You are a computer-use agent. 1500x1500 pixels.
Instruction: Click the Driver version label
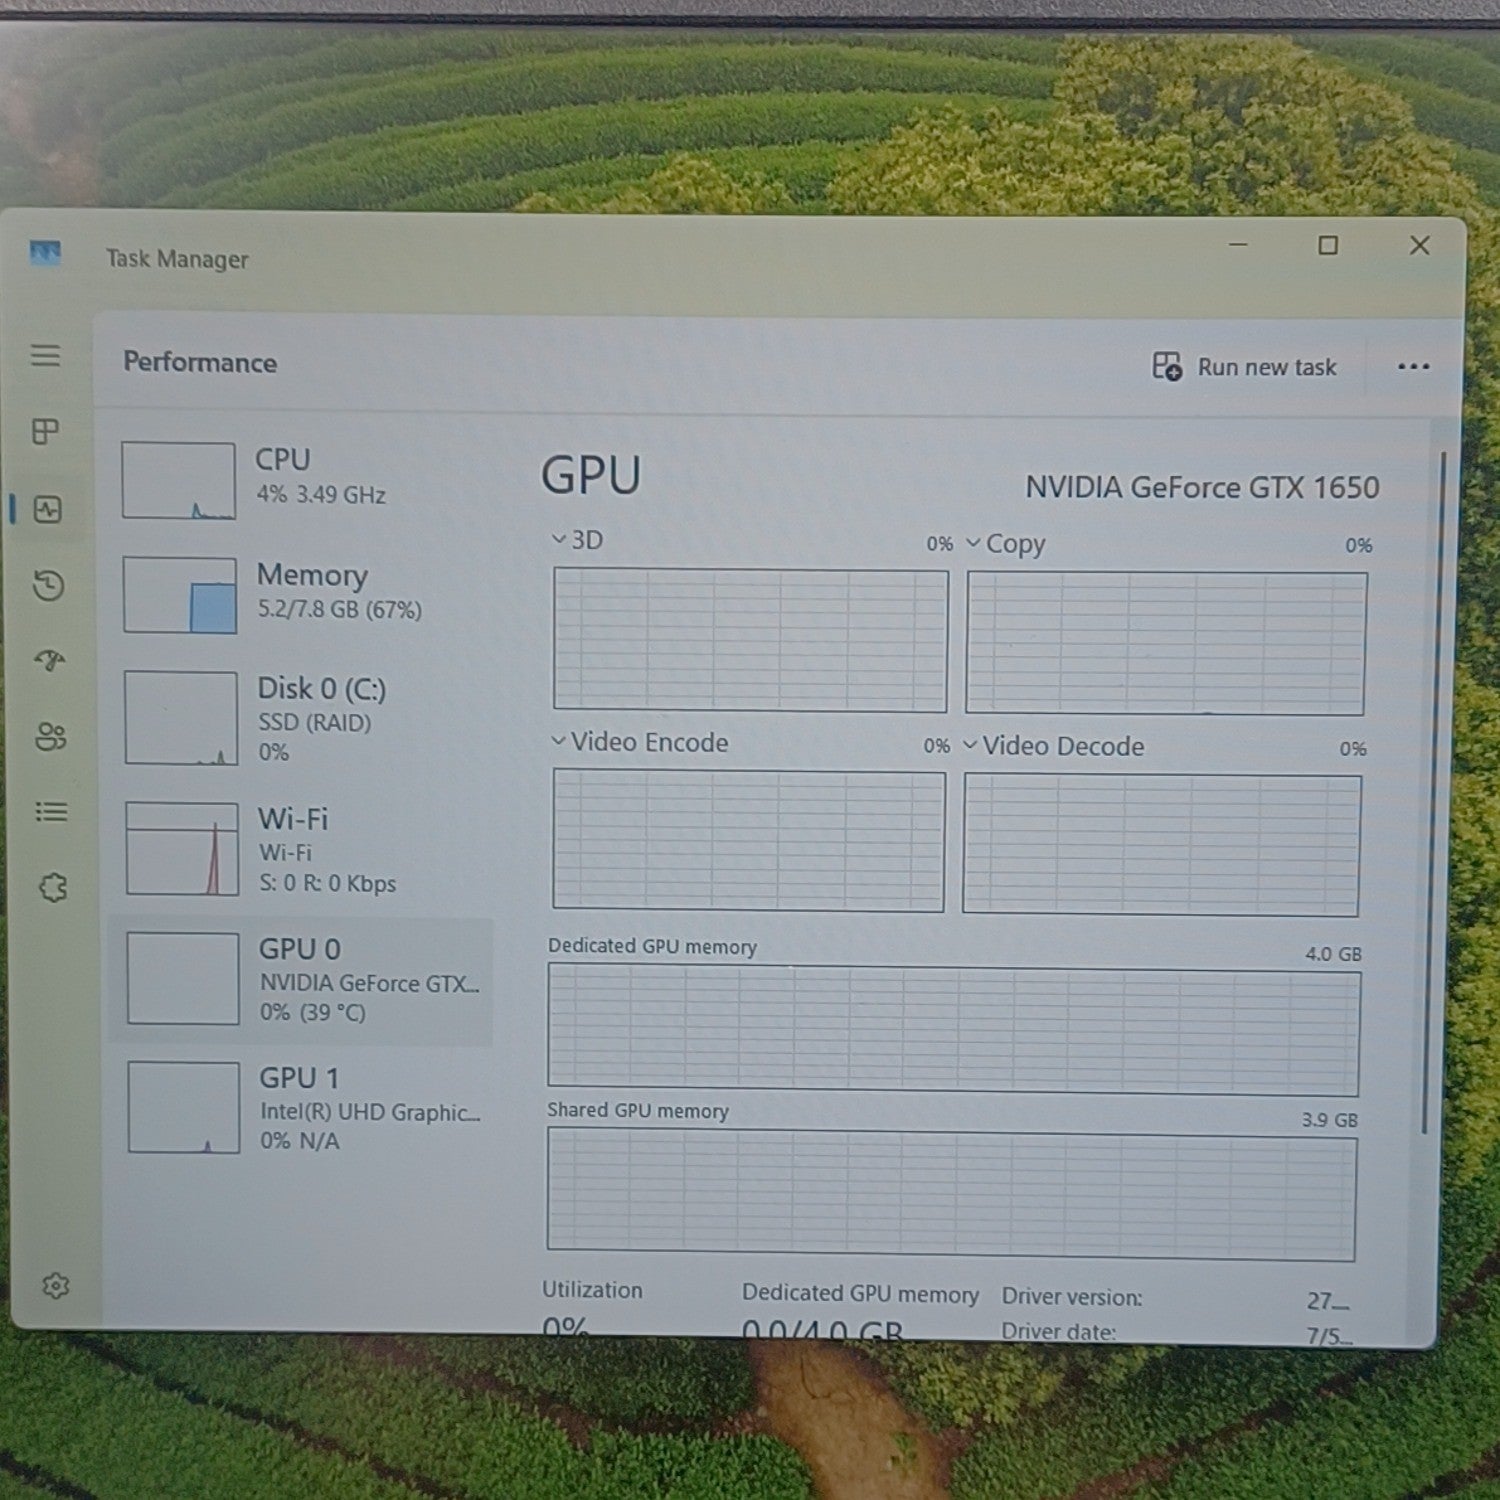pos(1072,1297)
